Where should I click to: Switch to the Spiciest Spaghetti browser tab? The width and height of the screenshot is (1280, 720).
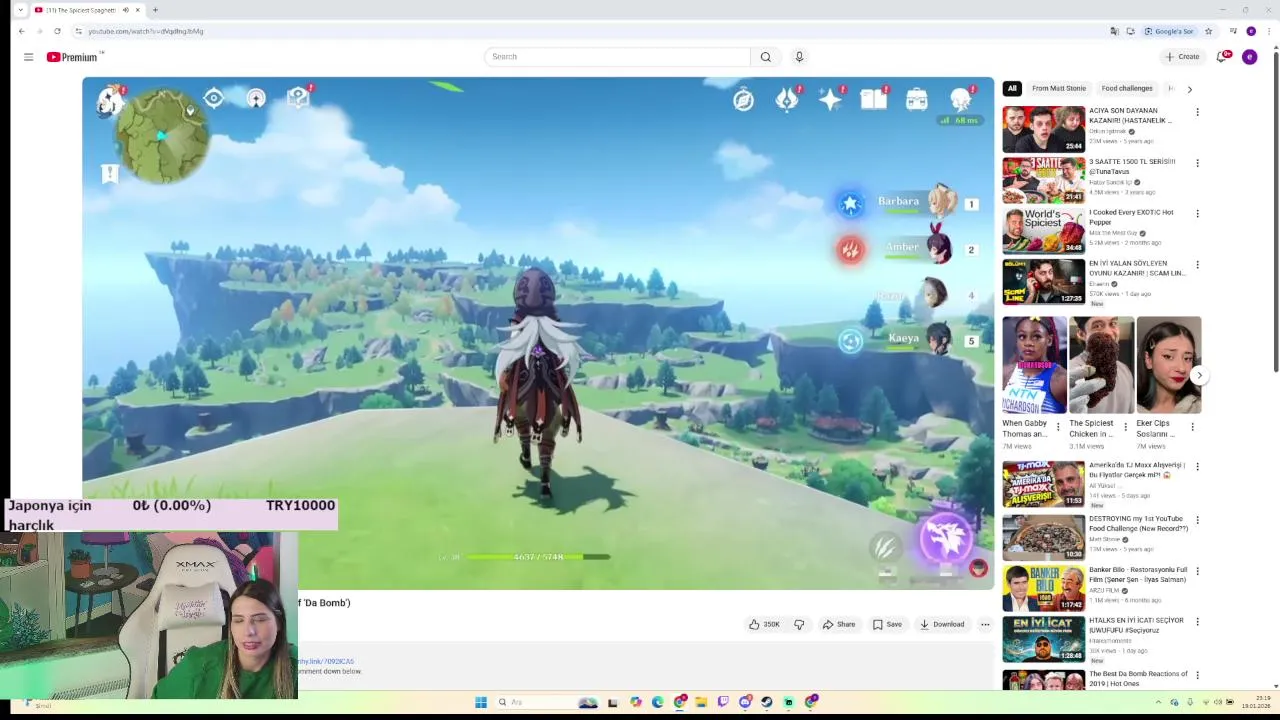point(86,10)
